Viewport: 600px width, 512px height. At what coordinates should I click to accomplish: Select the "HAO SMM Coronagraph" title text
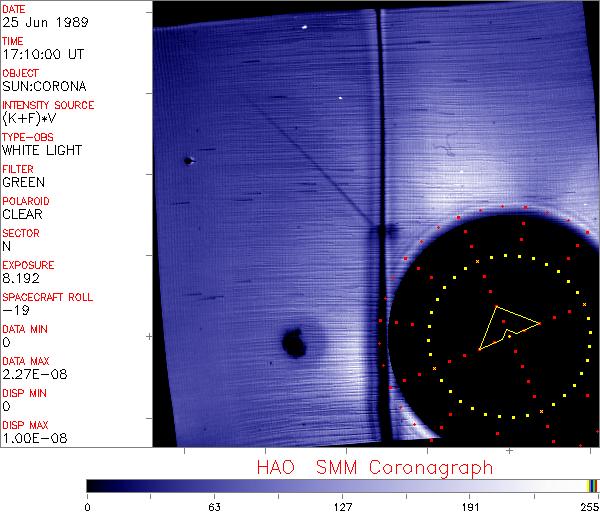(x=374, y=467)
